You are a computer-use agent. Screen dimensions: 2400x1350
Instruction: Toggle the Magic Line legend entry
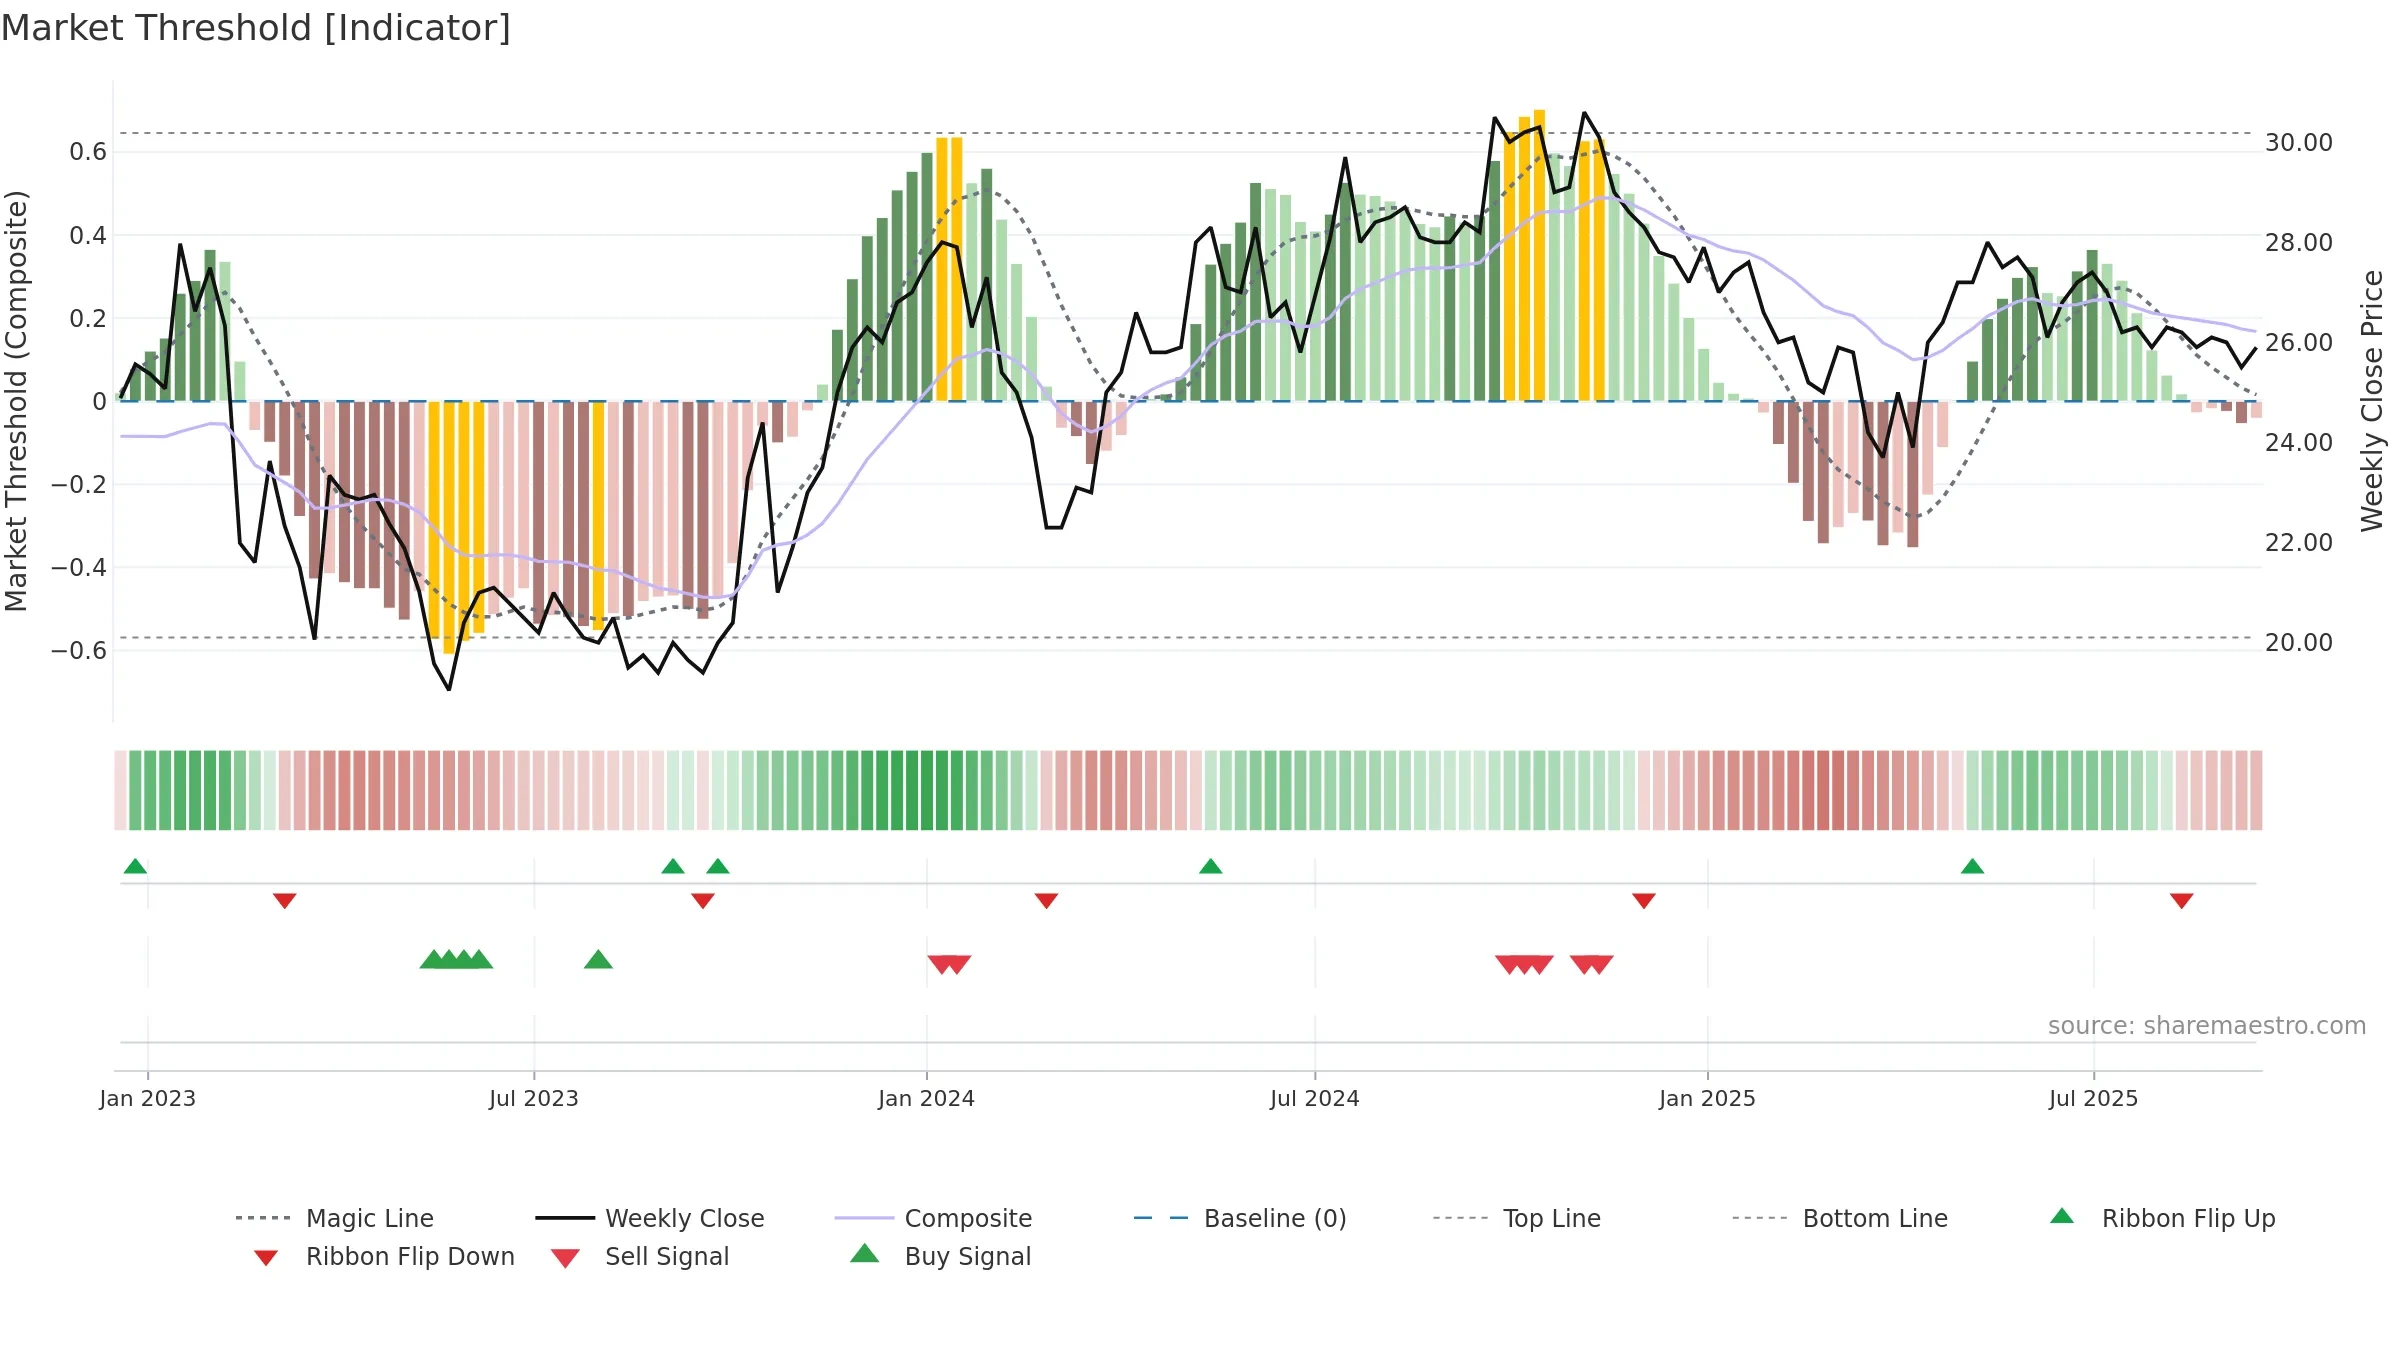pos(334,1218)
